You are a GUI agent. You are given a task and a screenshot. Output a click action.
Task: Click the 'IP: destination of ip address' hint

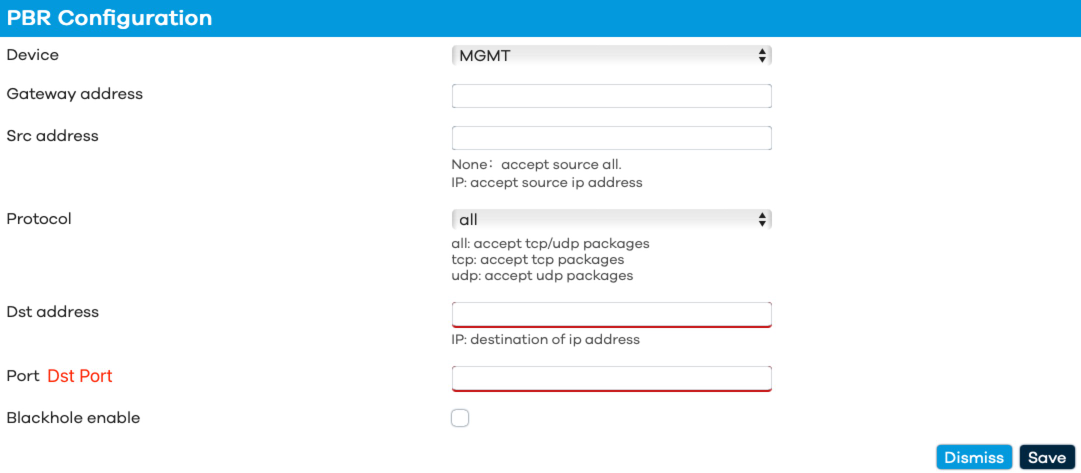tap(545, 339)
